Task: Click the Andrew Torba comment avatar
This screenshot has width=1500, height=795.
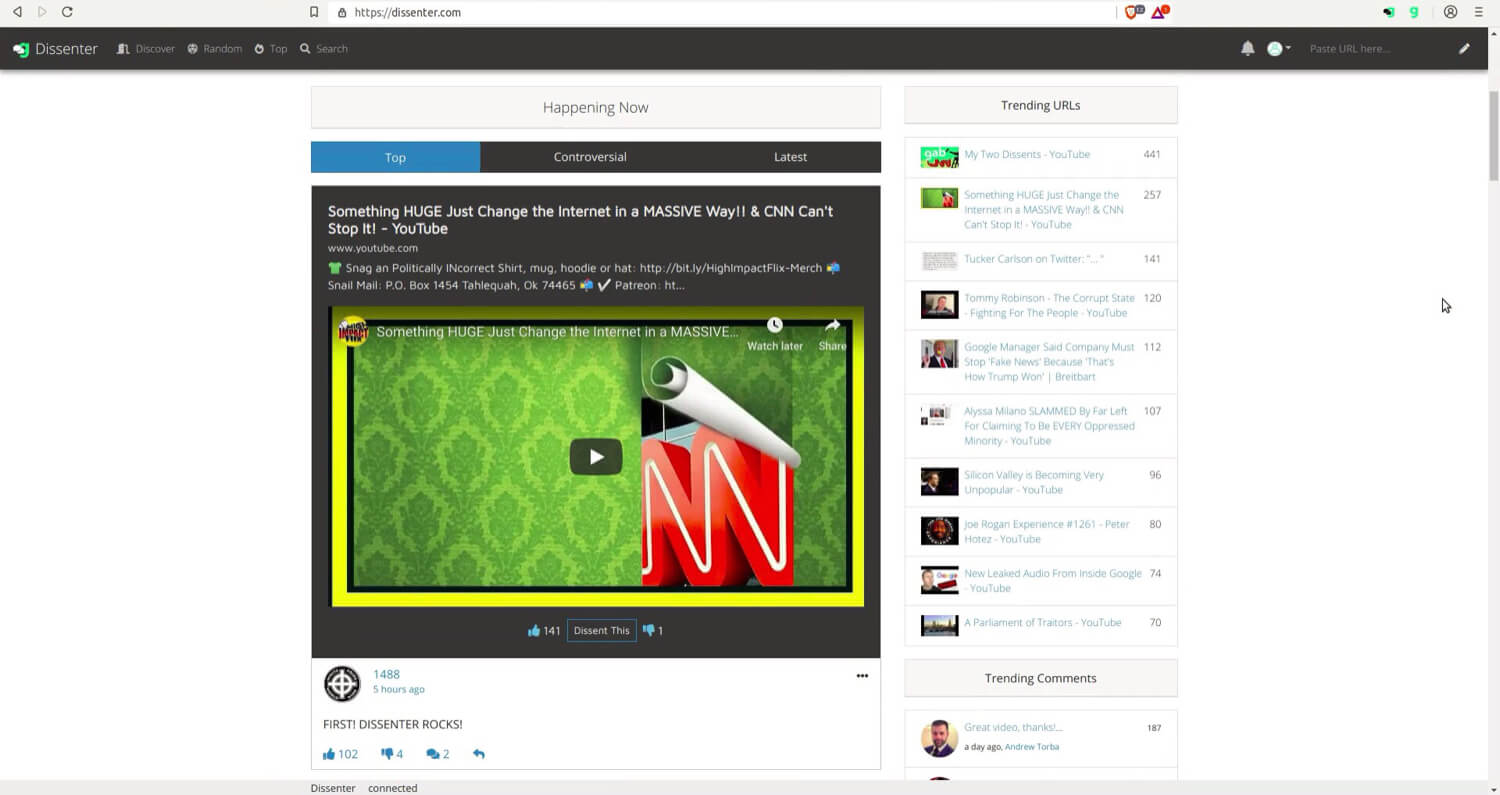Action: click(939, 738)
